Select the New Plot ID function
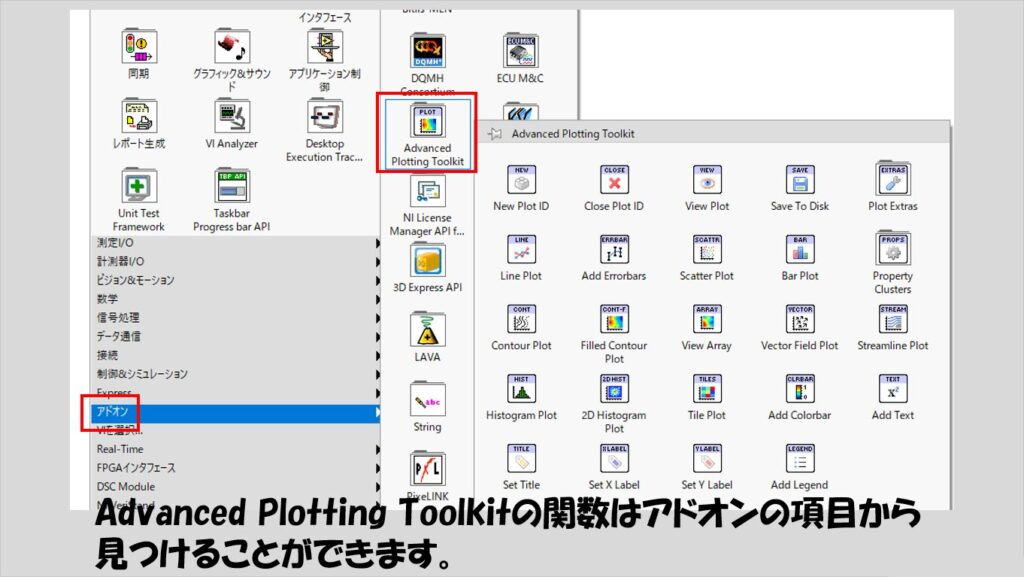This screenshot has width=1024, height=577. (521, 181)
